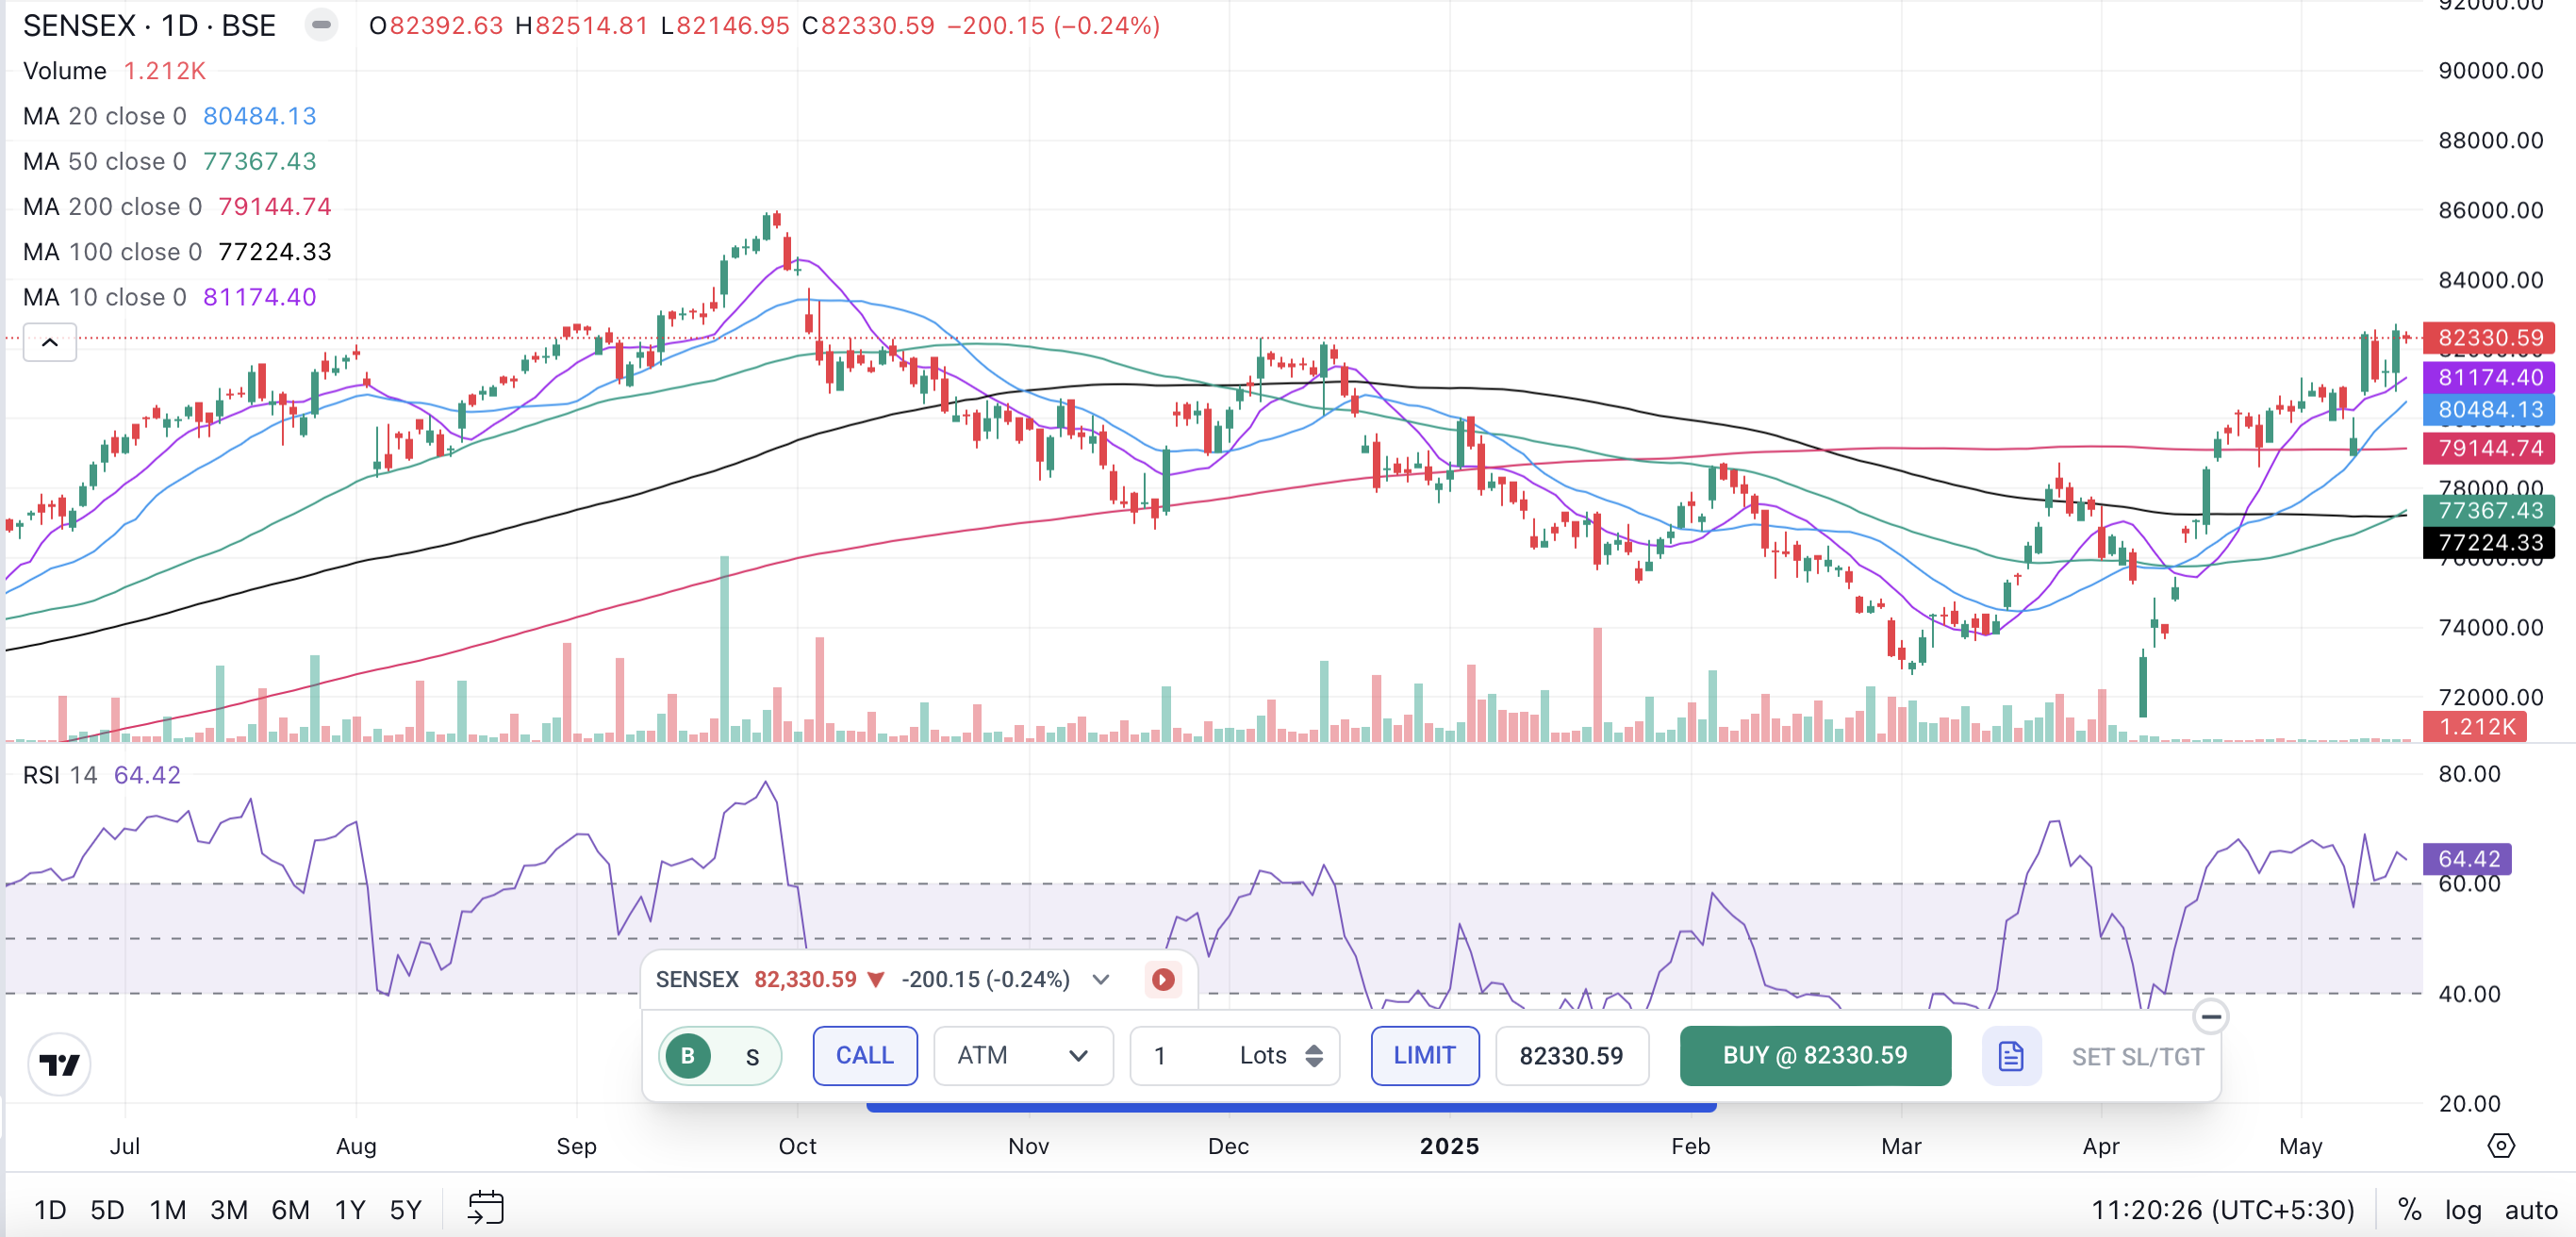Select Sell with the S toggle

752,1056
